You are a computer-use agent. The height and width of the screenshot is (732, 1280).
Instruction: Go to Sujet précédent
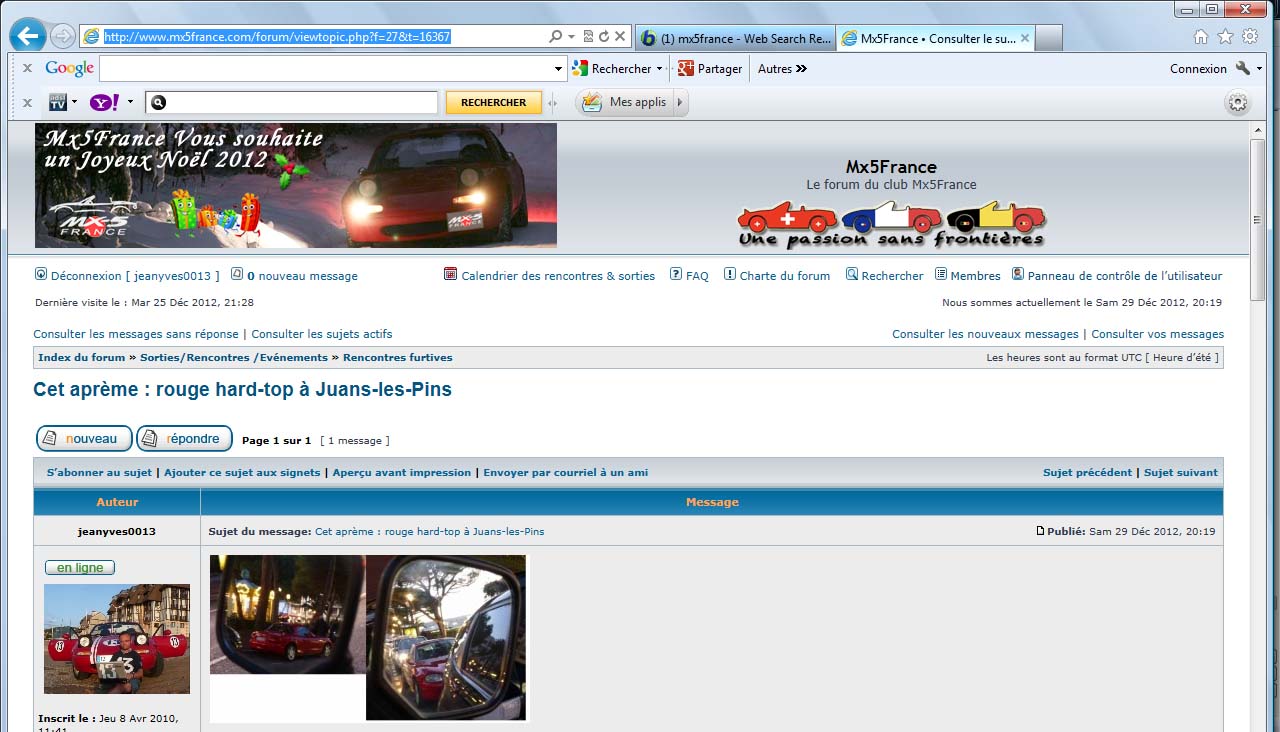coord(1088,472)
